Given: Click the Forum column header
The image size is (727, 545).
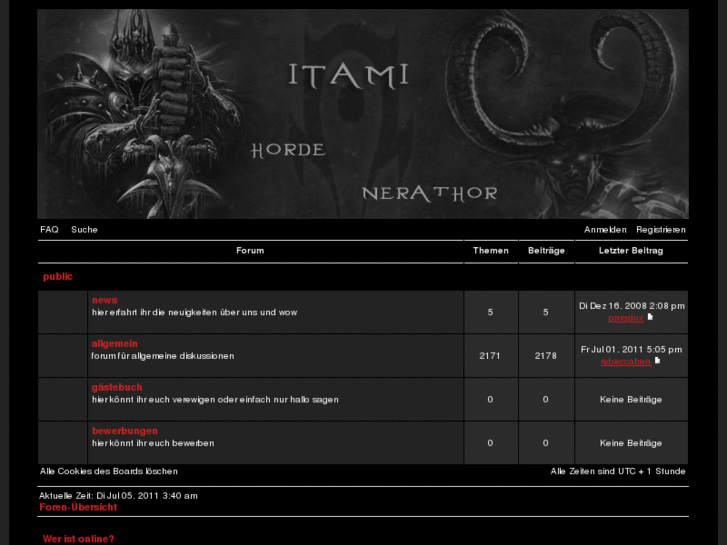Looking at the screenshot, I should pyautogui.click(x=250, y=251).
